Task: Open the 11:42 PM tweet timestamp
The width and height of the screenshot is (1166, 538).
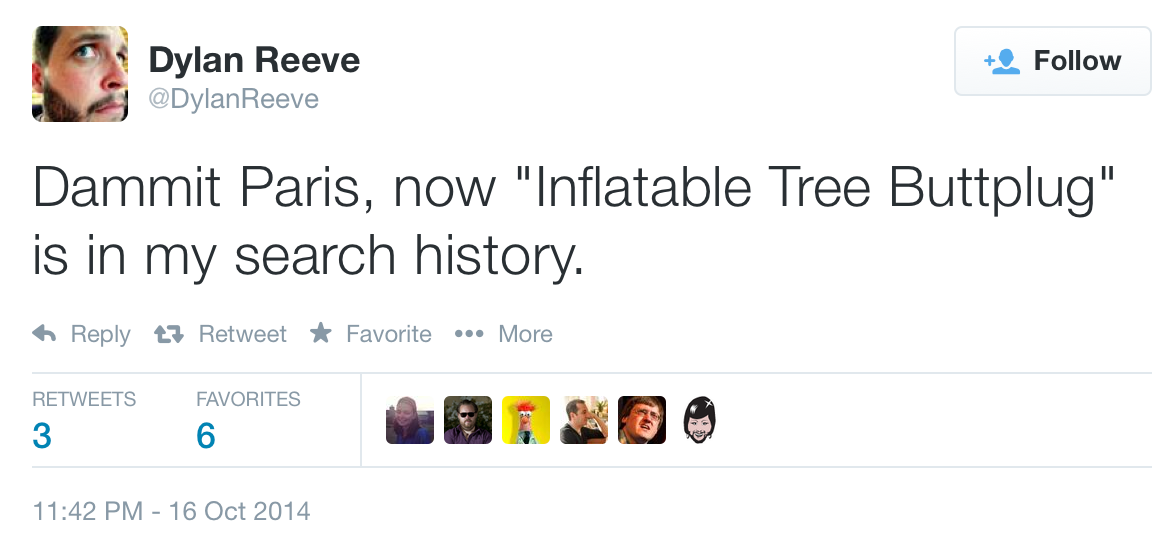Action: point(171,512)
